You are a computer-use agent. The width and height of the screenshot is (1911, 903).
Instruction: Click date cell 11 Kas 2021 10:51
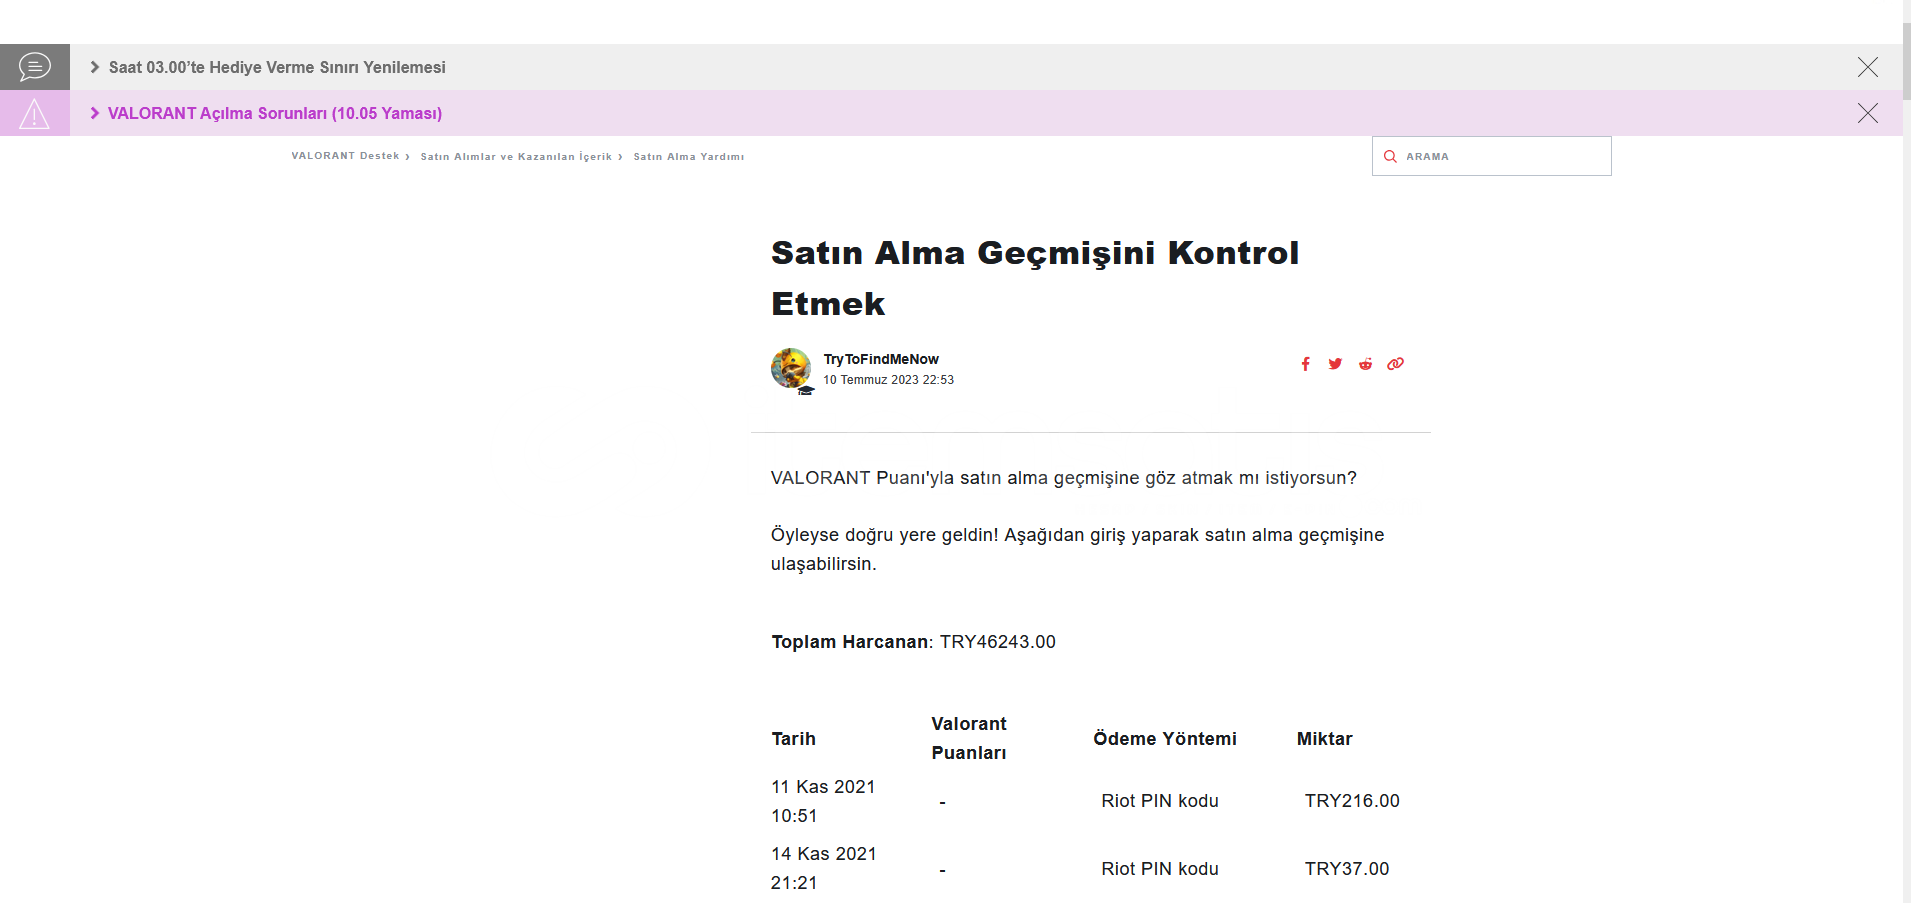click(823, 801)
